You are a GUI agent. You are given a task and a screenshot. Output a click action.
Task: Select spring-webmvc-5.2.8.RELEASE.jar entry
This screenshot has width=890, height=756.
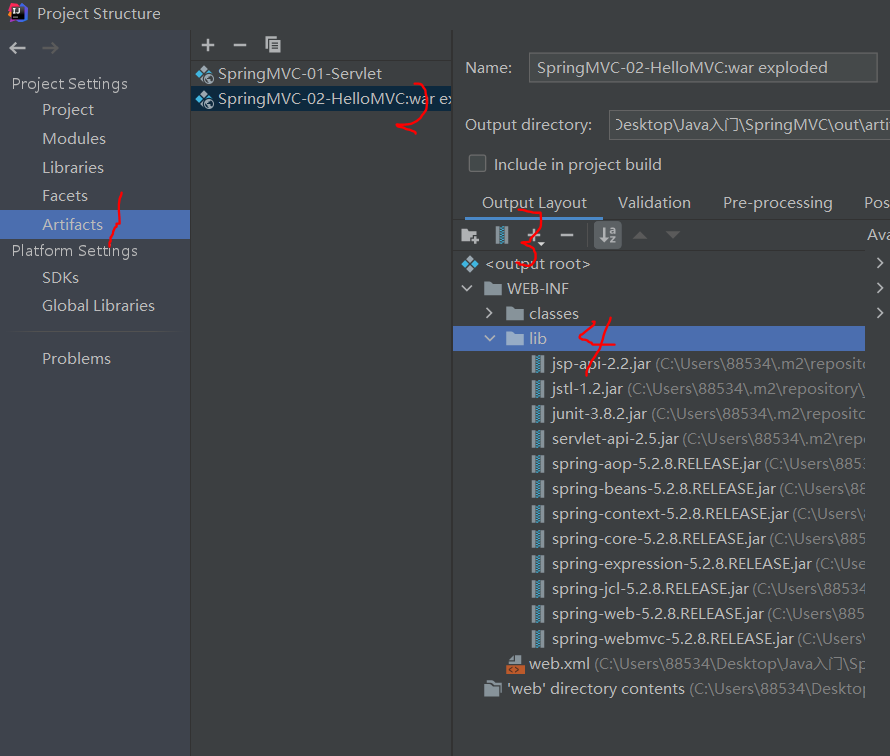tap(658, 638)
